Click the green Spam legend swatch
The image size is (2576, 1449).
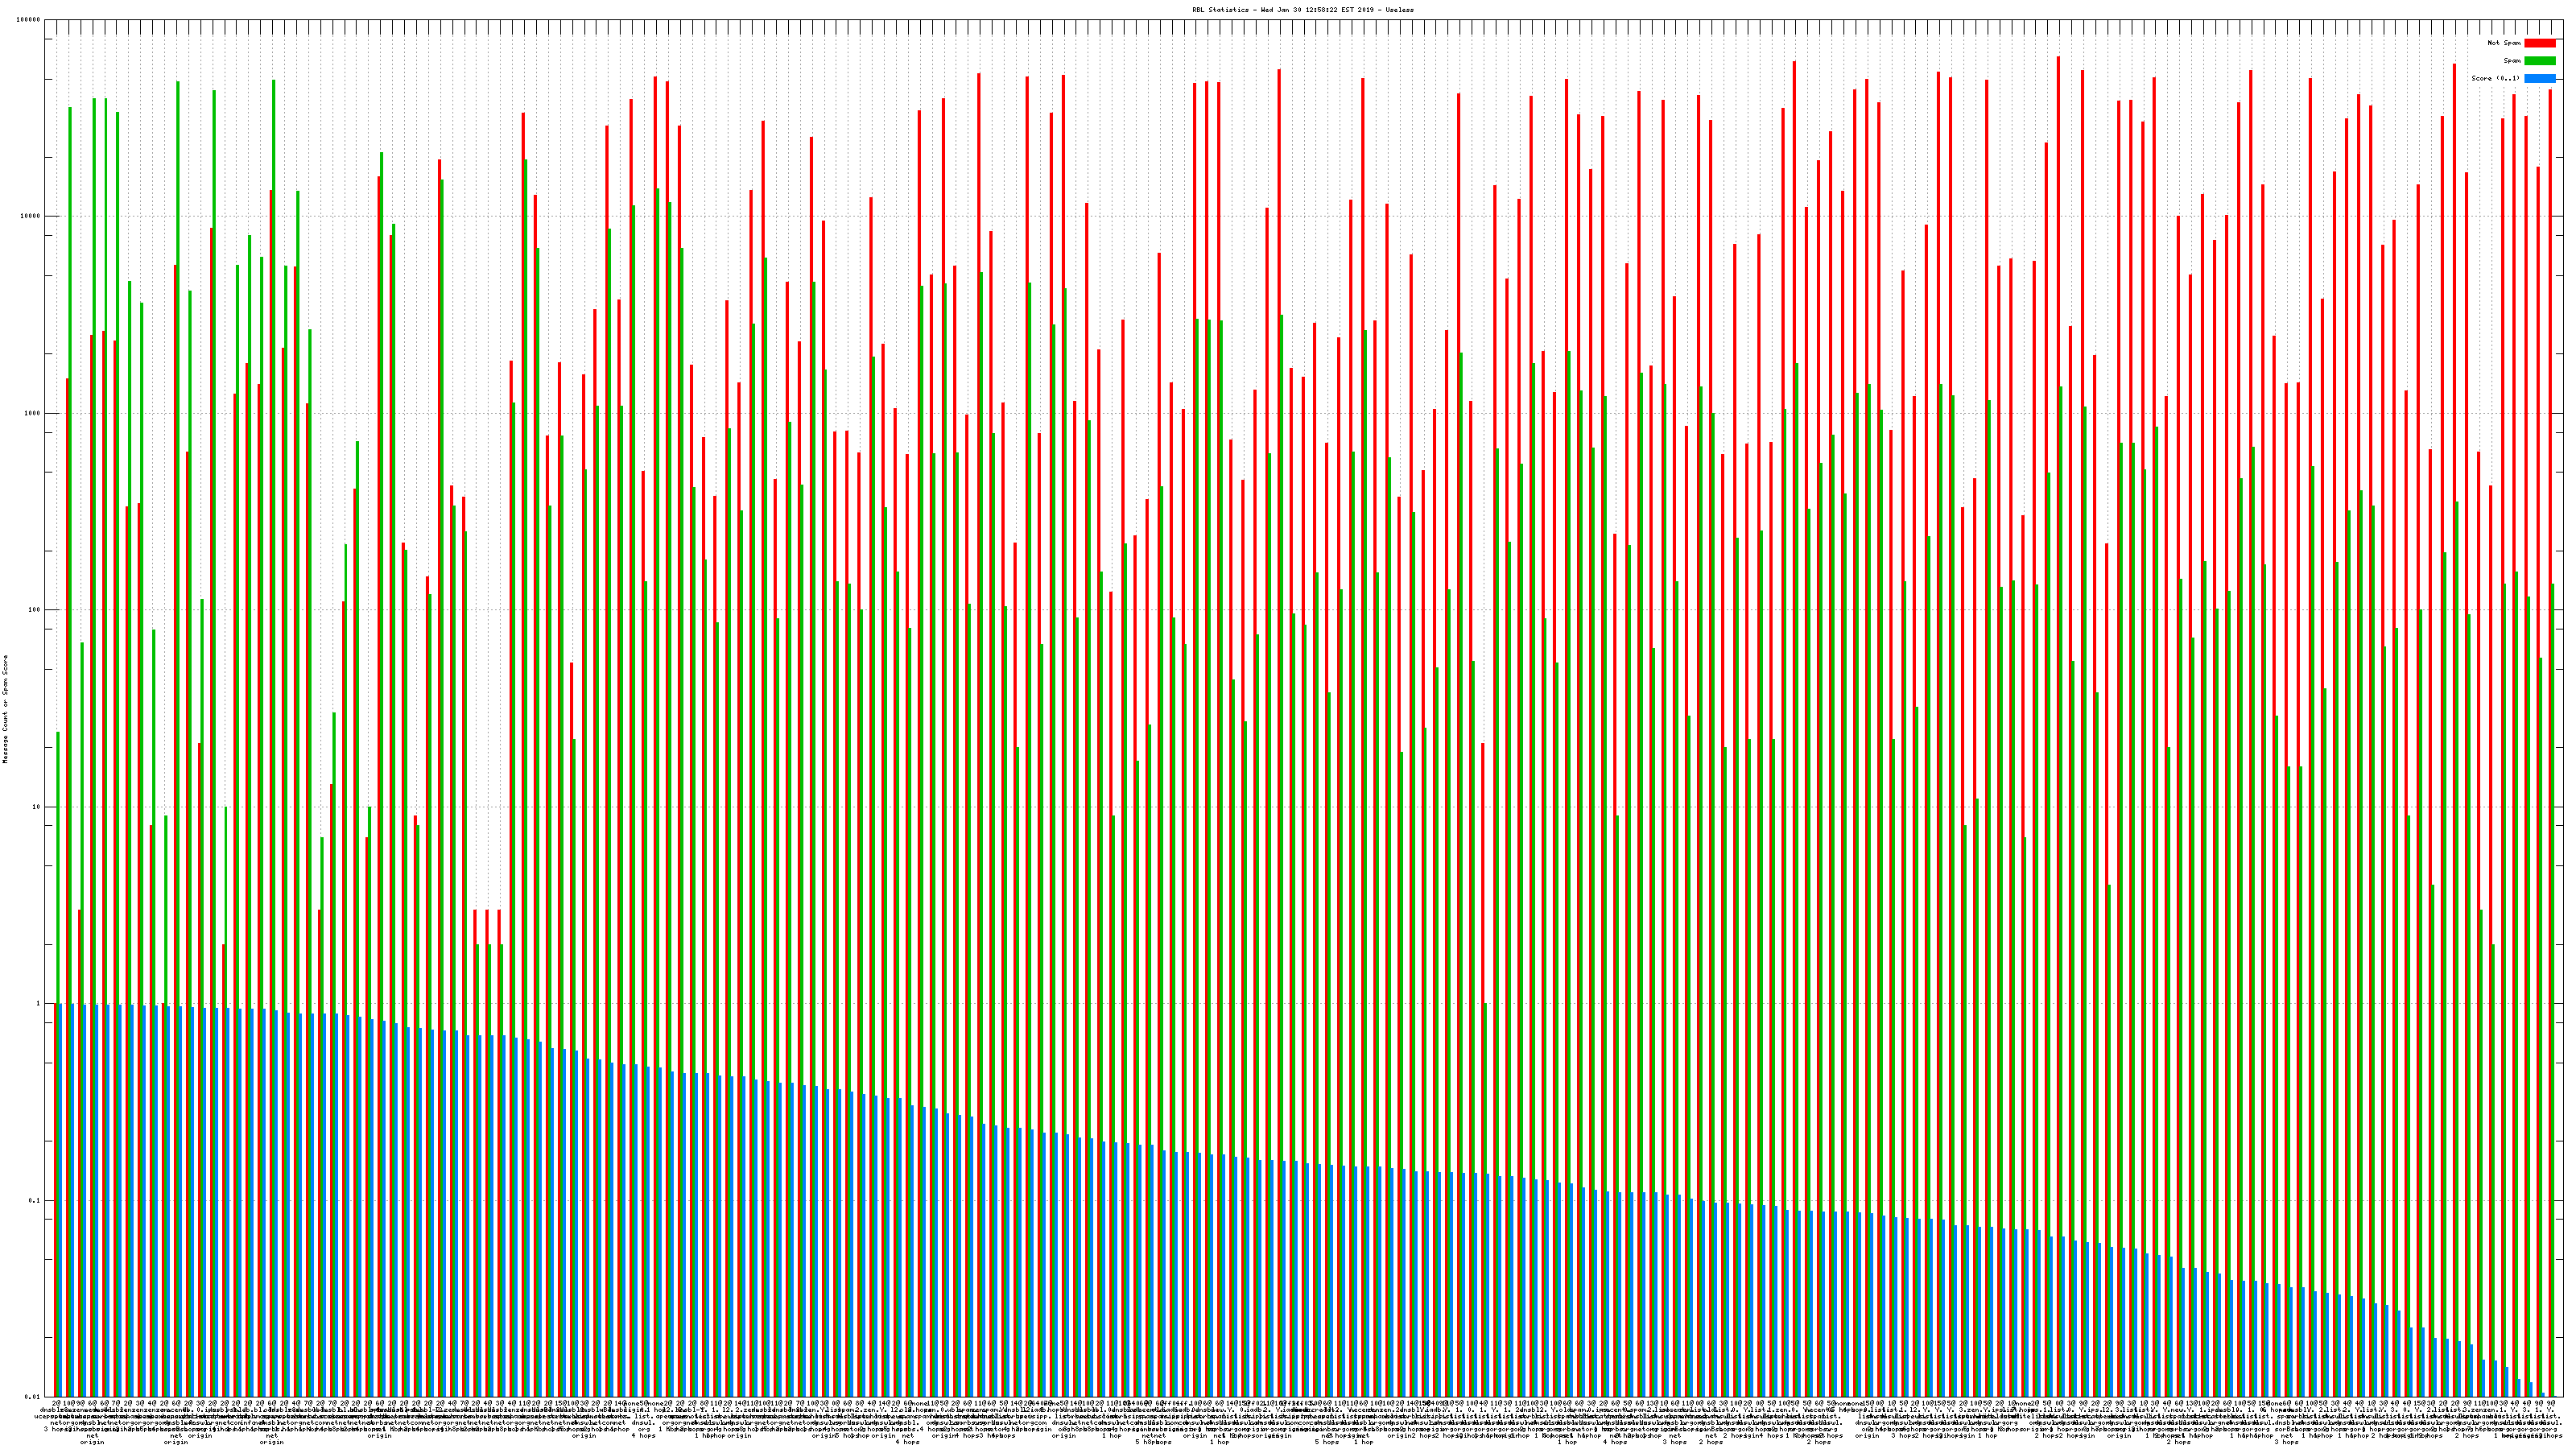(2539, 61)
